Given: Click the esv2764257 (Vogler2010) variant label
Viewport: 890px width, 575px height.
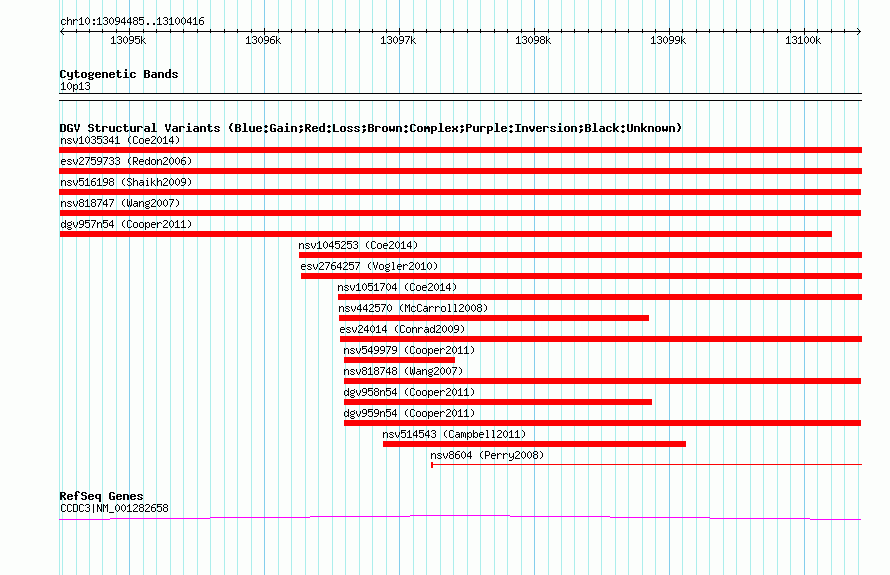Looking at the screenshot, I should [370, 266].
